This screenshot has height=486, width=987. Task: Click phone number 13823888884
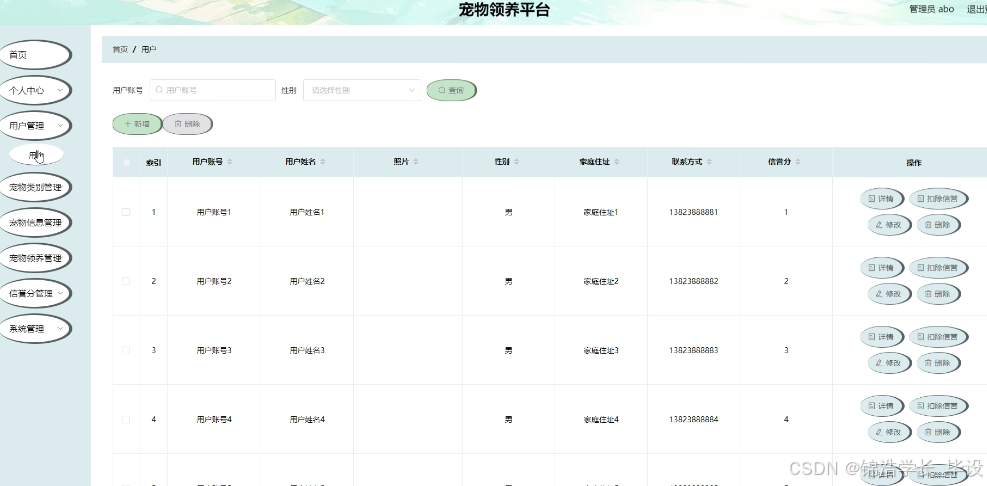coord(694,420)
